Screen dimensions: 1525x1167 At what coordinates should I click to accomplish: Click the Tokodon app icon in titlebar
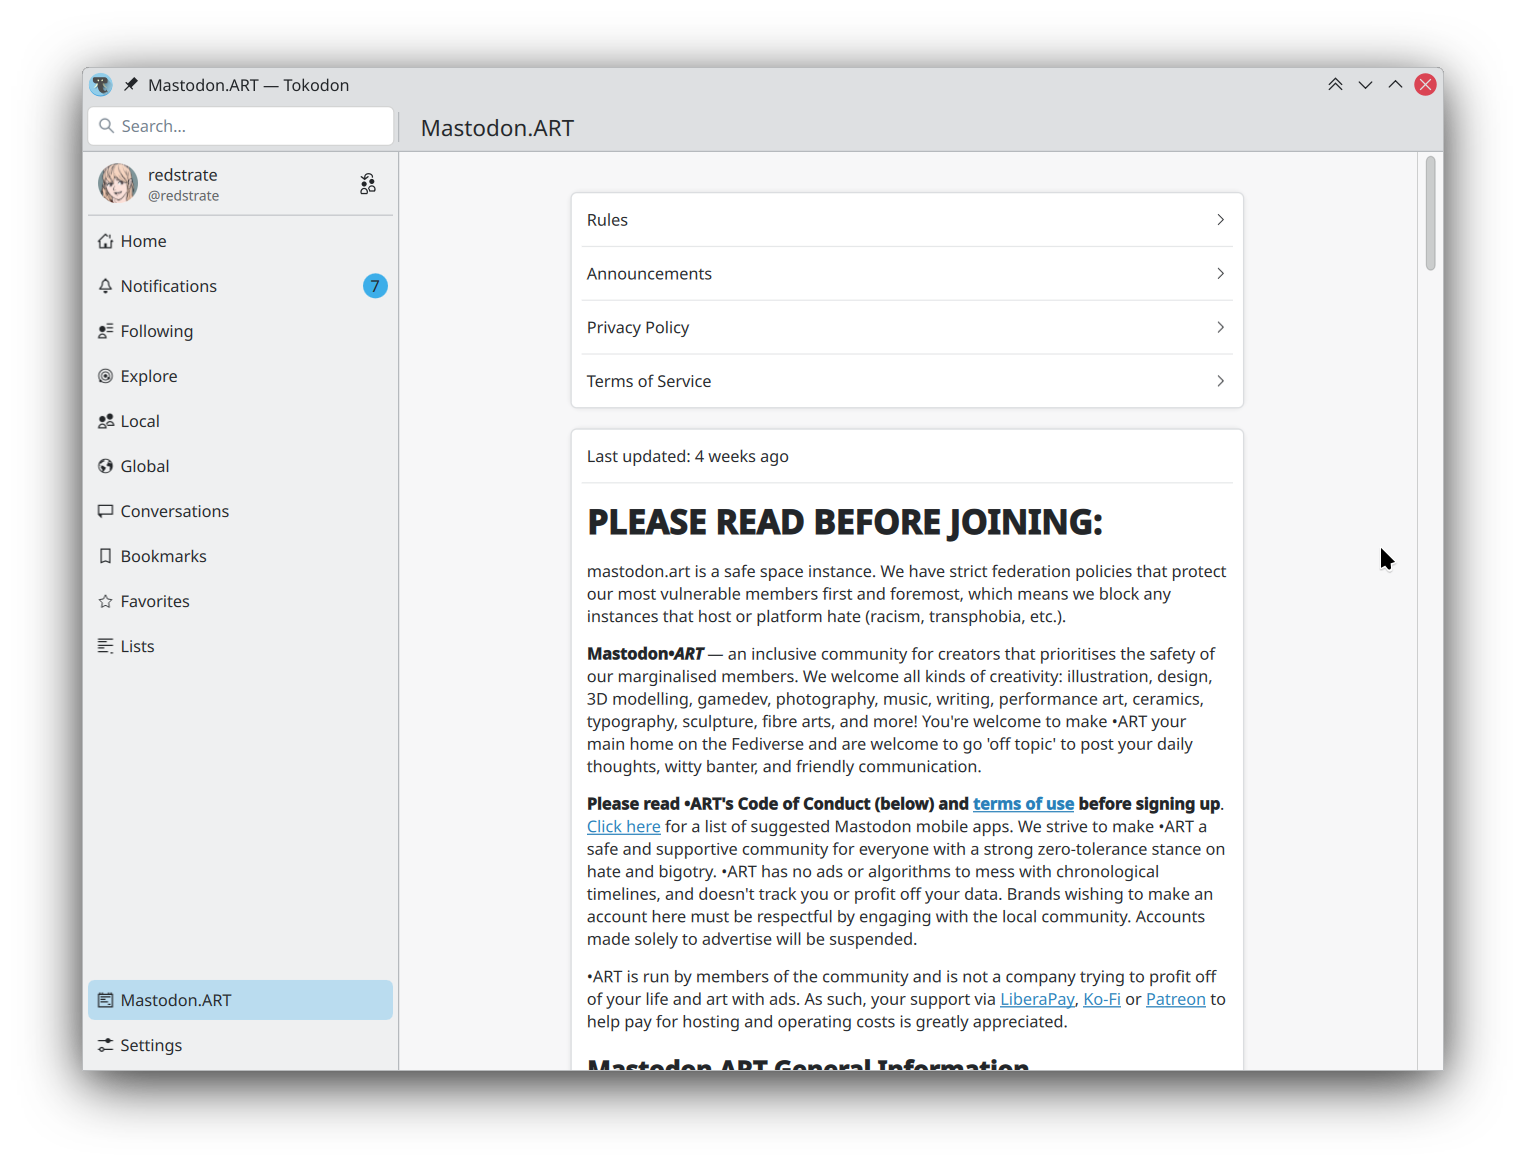tap(101, 85)
